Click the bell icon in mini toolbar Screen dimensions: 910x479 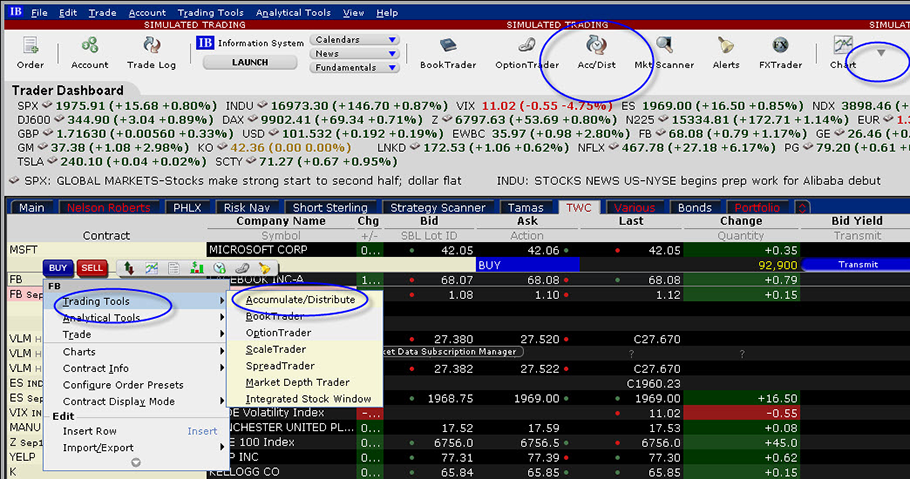point(265,268)
